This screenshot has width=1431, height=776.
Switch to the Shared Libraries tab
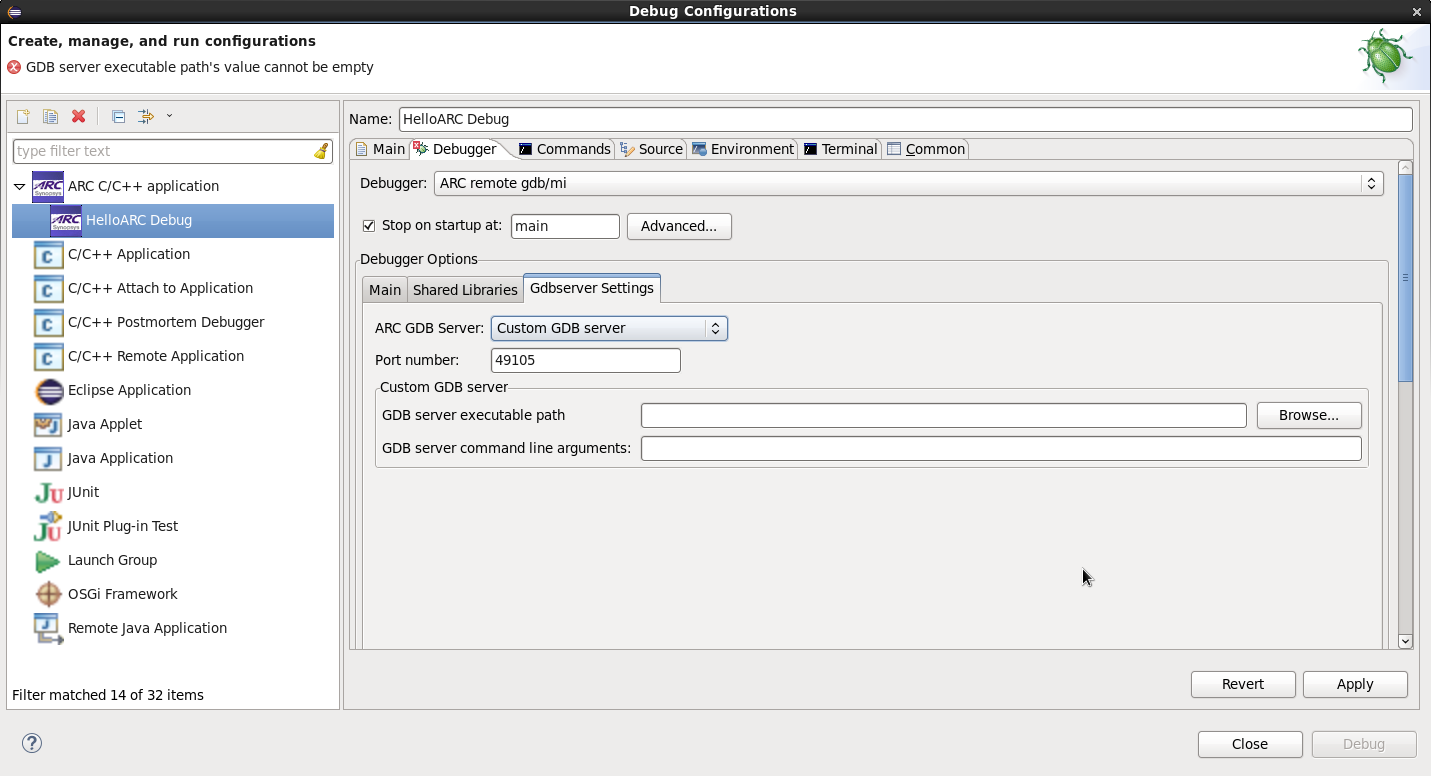click(465, 289)
